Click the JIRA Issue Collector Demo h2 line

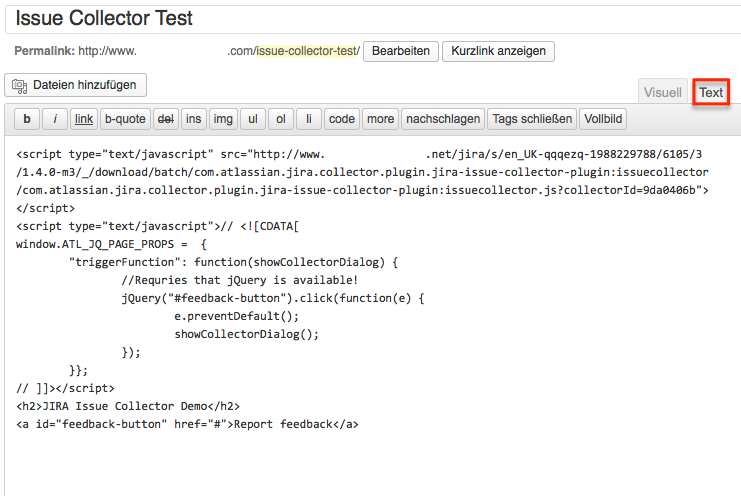point(128,406)
